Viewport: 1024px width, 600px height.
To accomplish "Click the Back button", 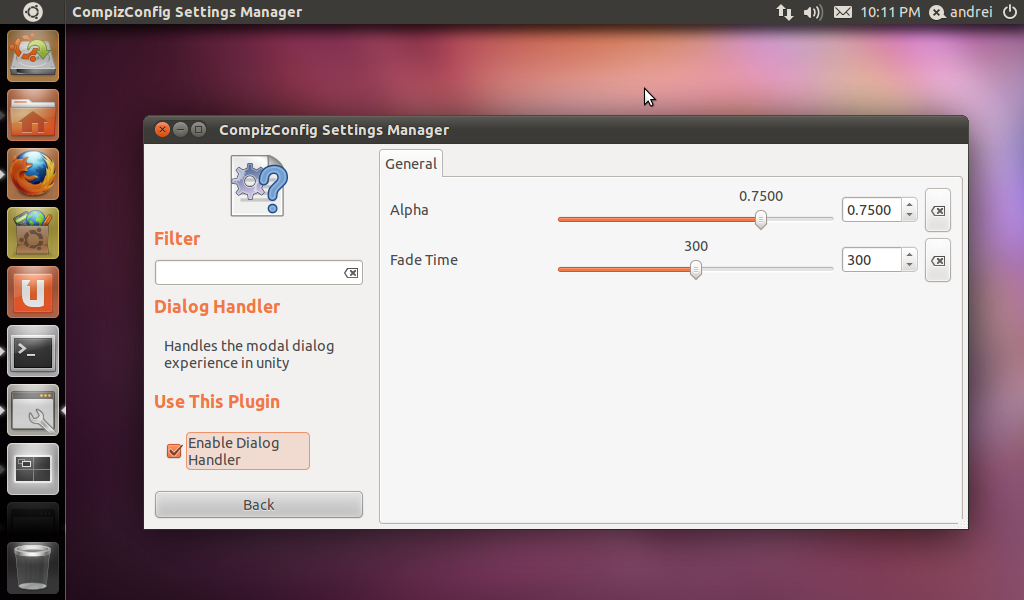I will tap(259, 505).
